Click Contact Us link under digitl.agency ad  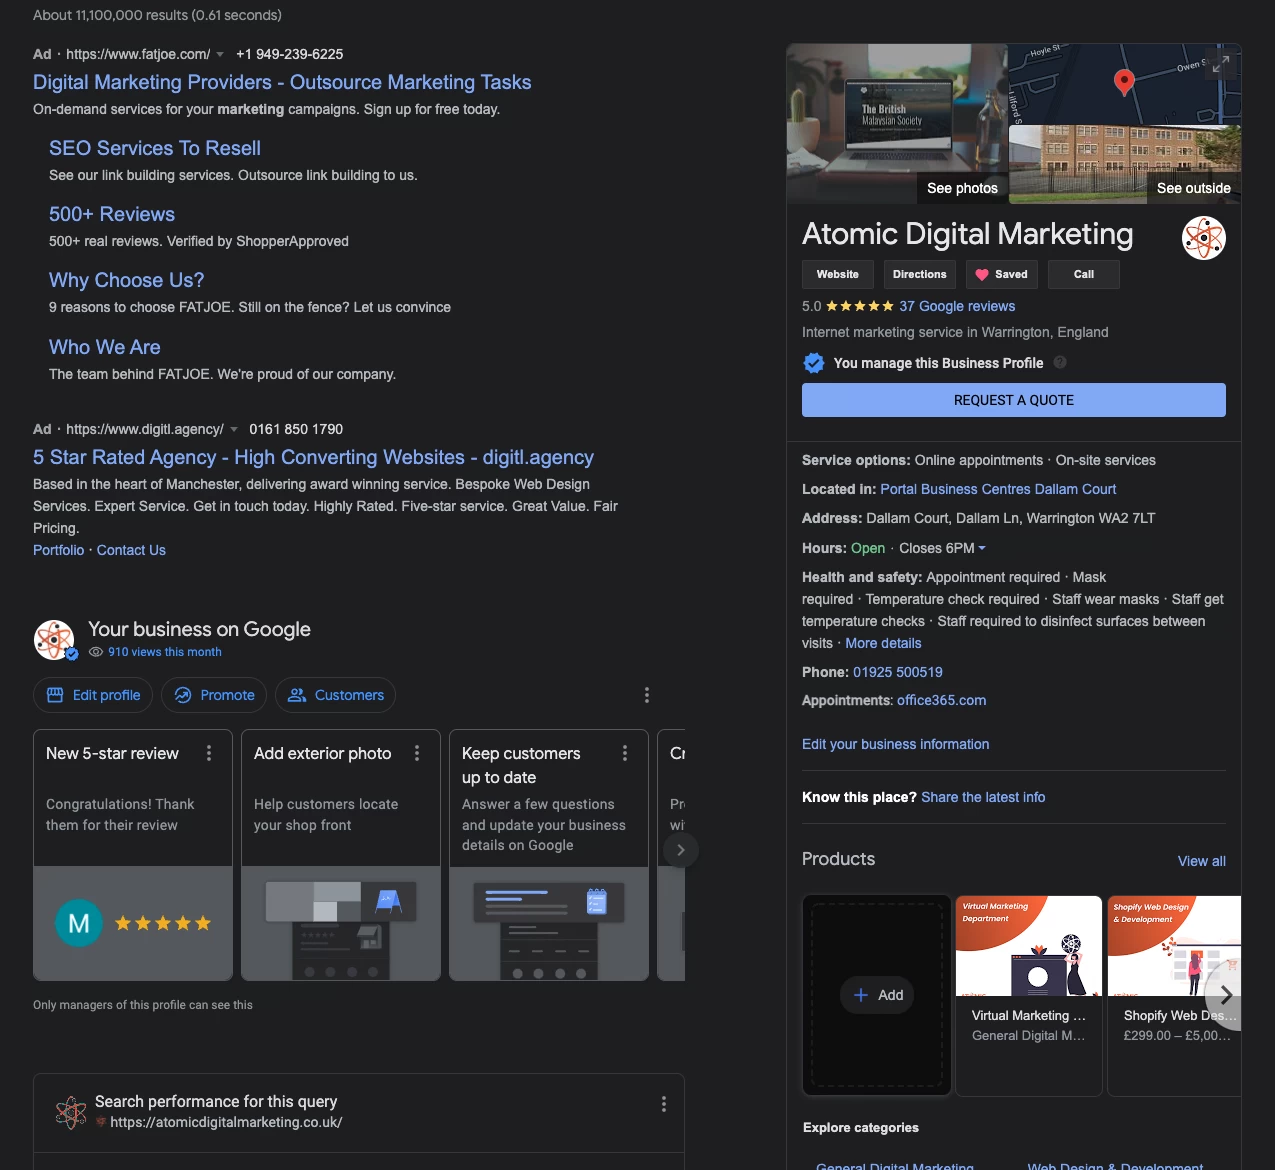131,550
